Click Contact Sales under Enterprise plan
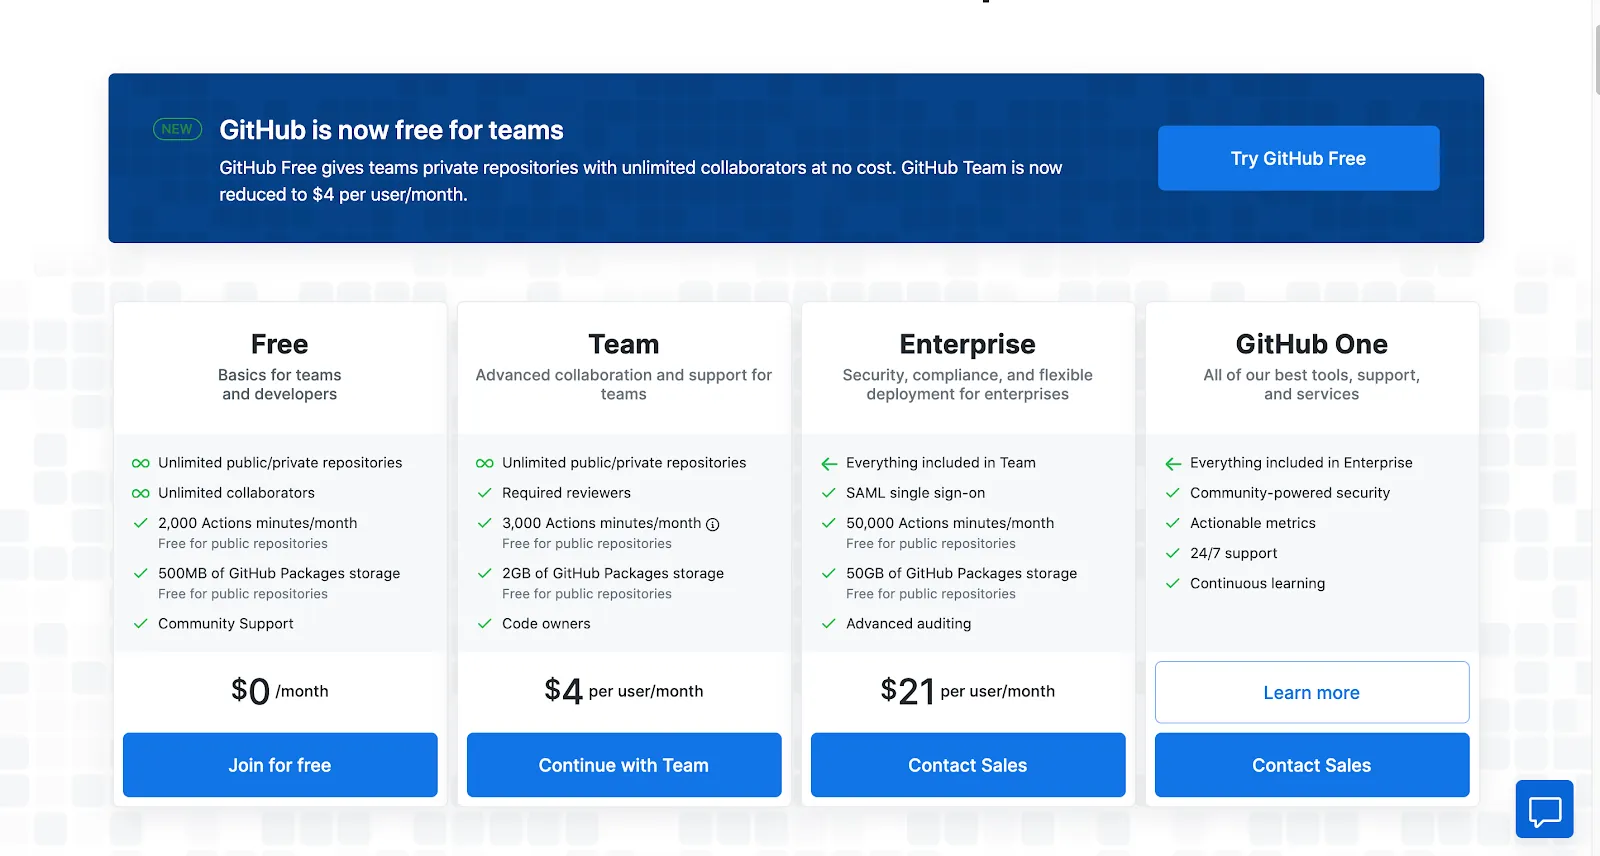 pyautogui.click(x=968, y=765)
